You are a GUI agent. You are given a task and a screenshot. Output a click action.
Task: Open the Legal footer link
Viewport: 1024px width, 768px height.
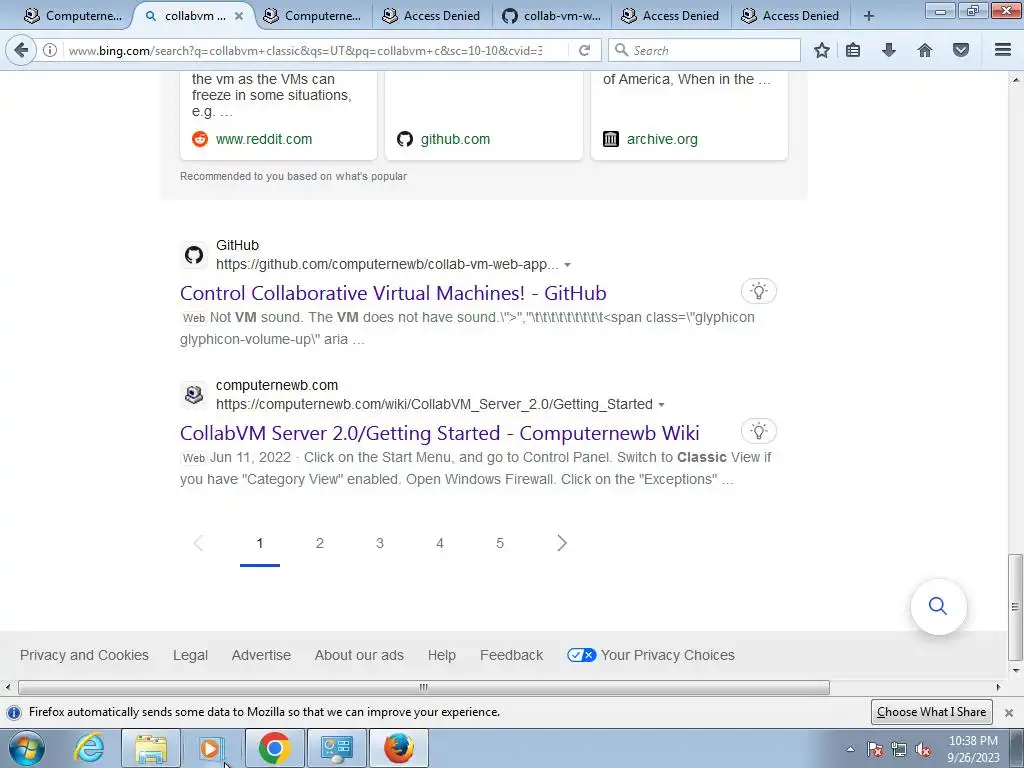tap(190, 655)
